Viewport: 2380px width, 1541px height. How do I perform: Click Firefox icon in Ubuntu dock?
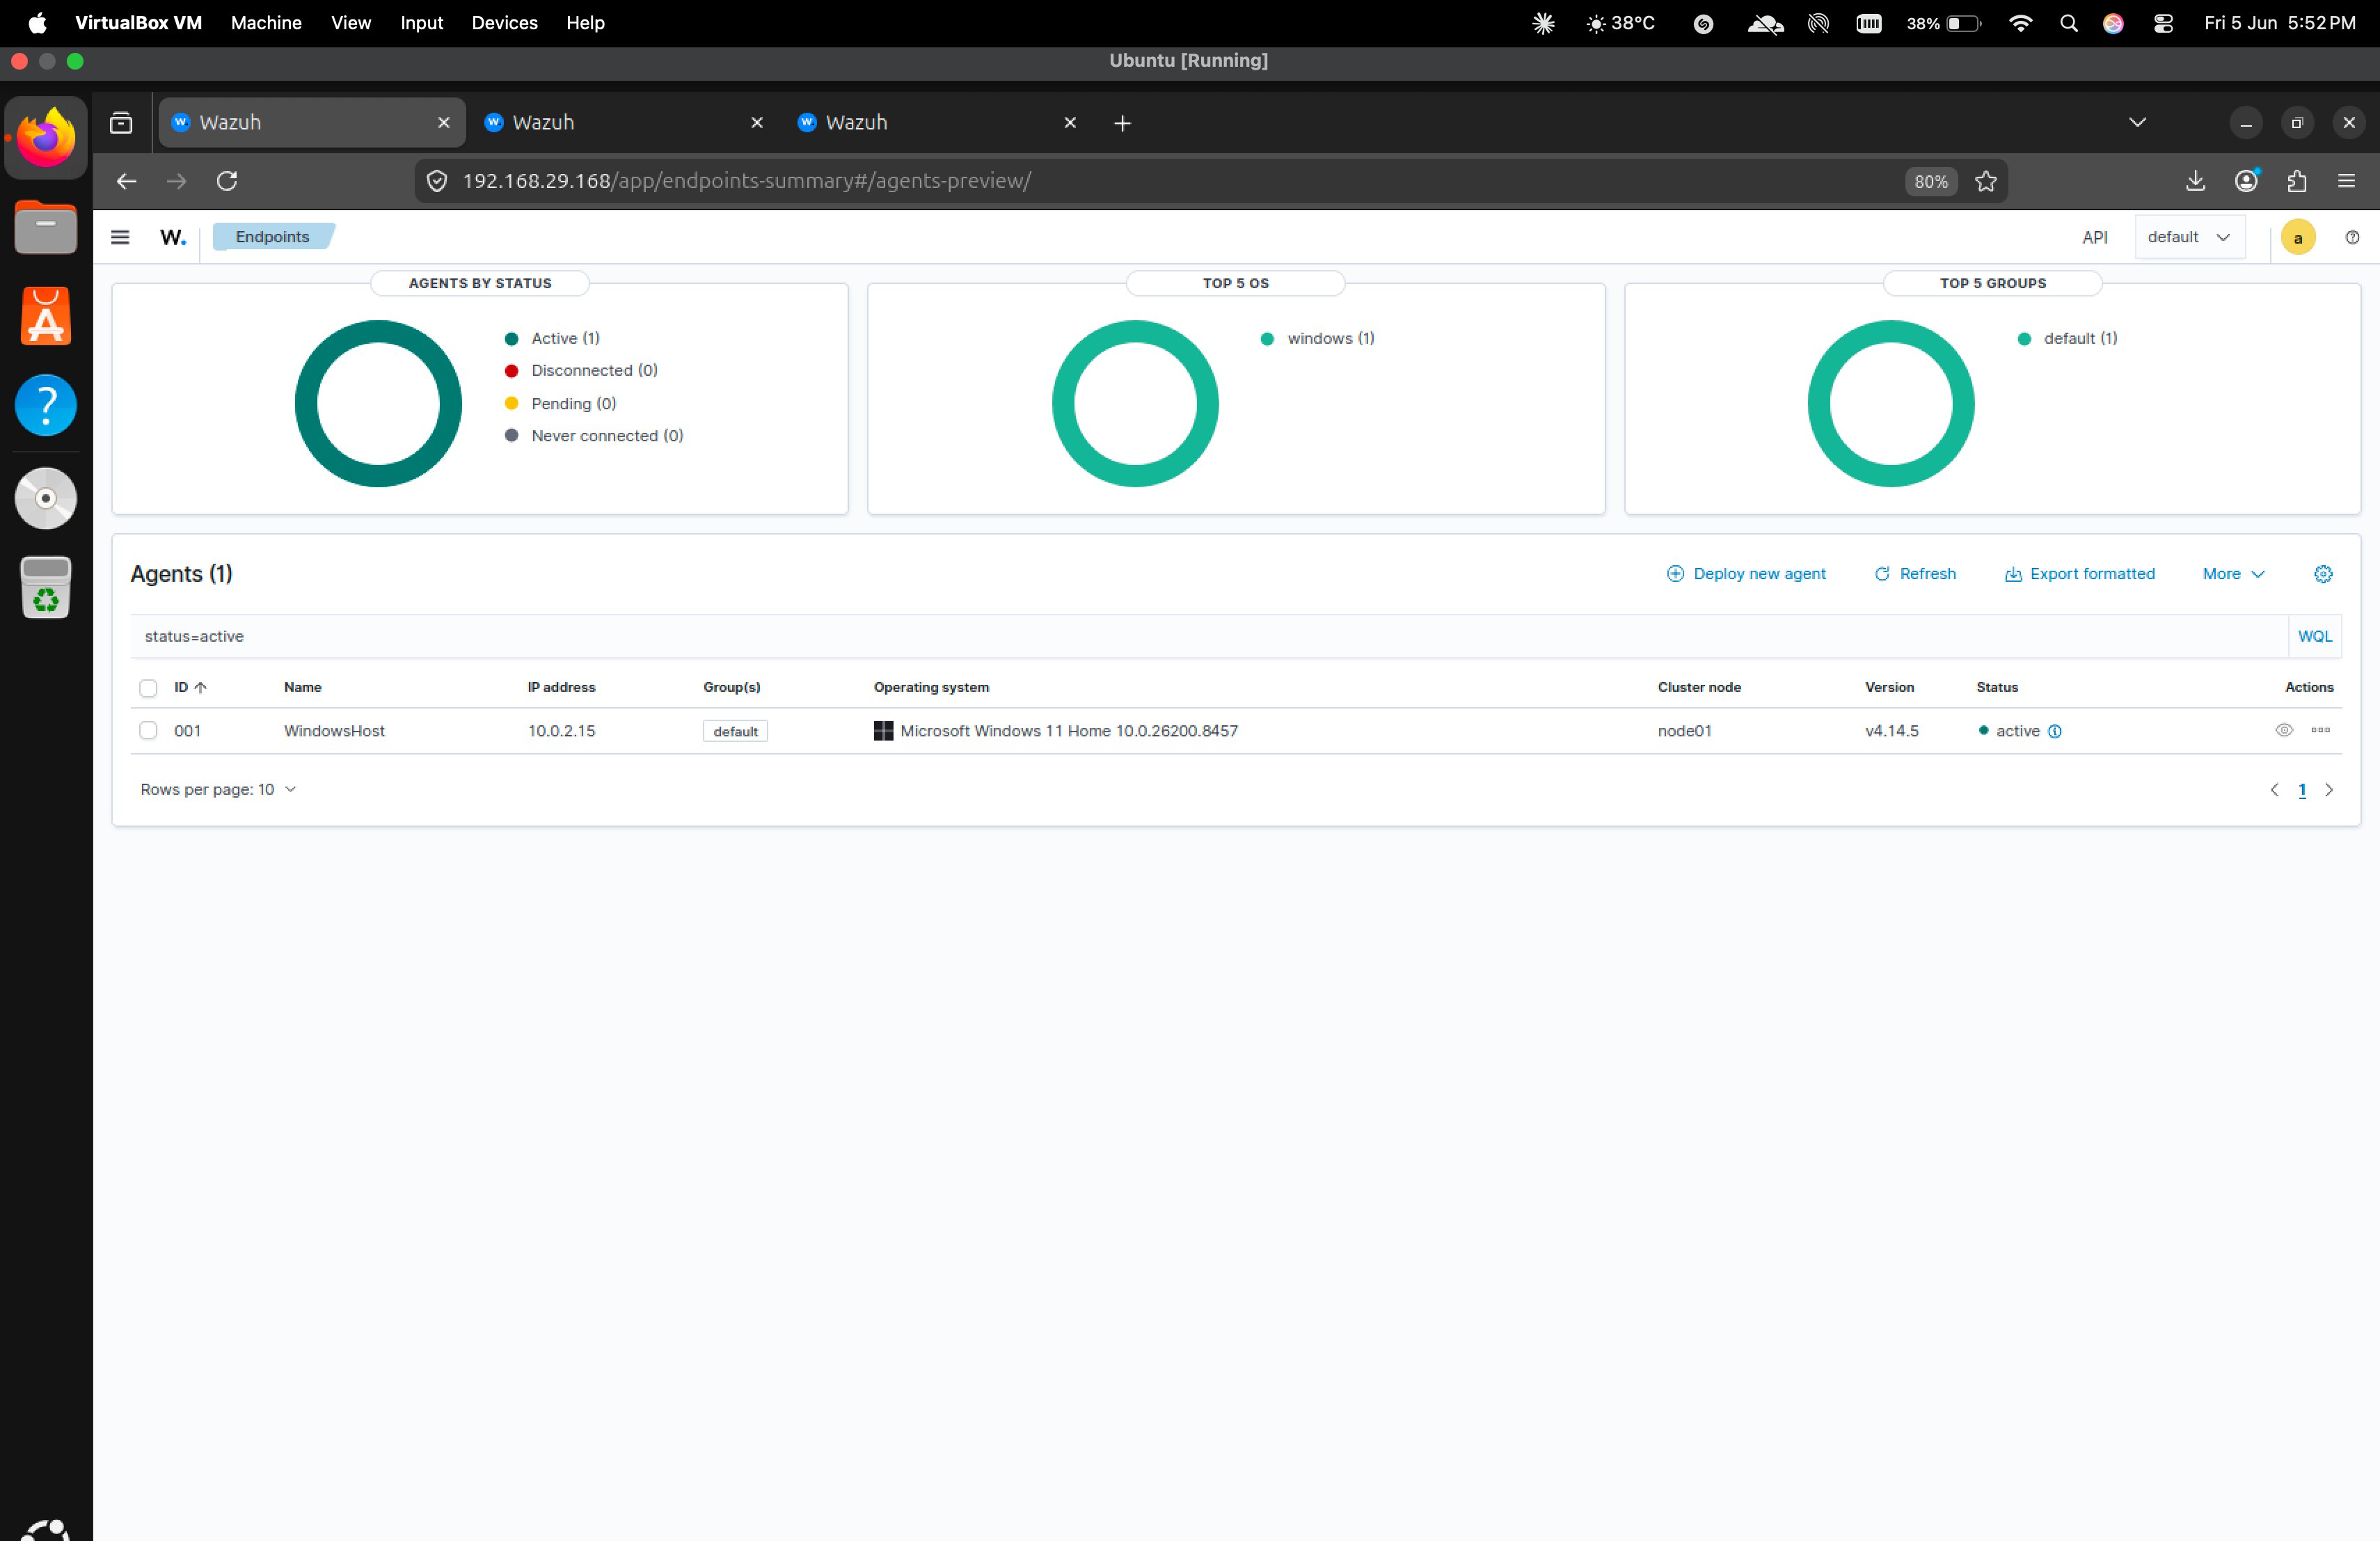coord(46,138)
